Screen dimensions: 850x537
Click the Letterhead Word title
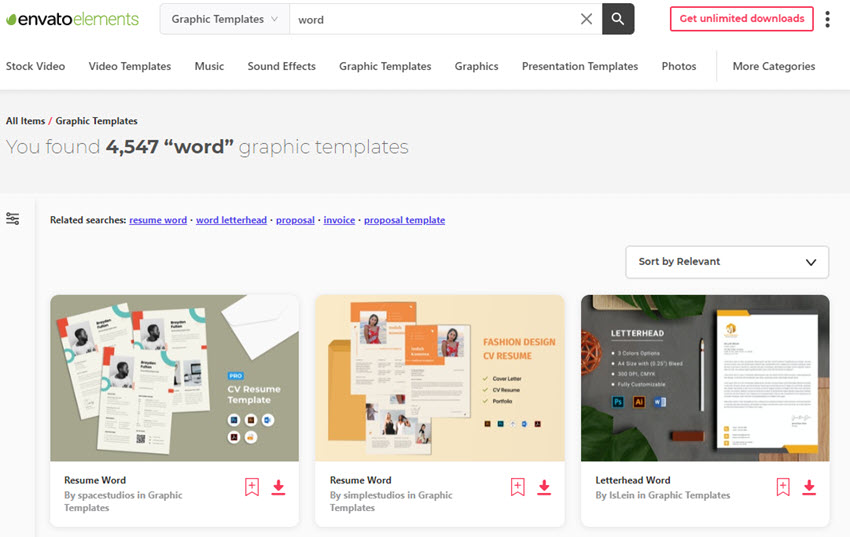point(633,480)
